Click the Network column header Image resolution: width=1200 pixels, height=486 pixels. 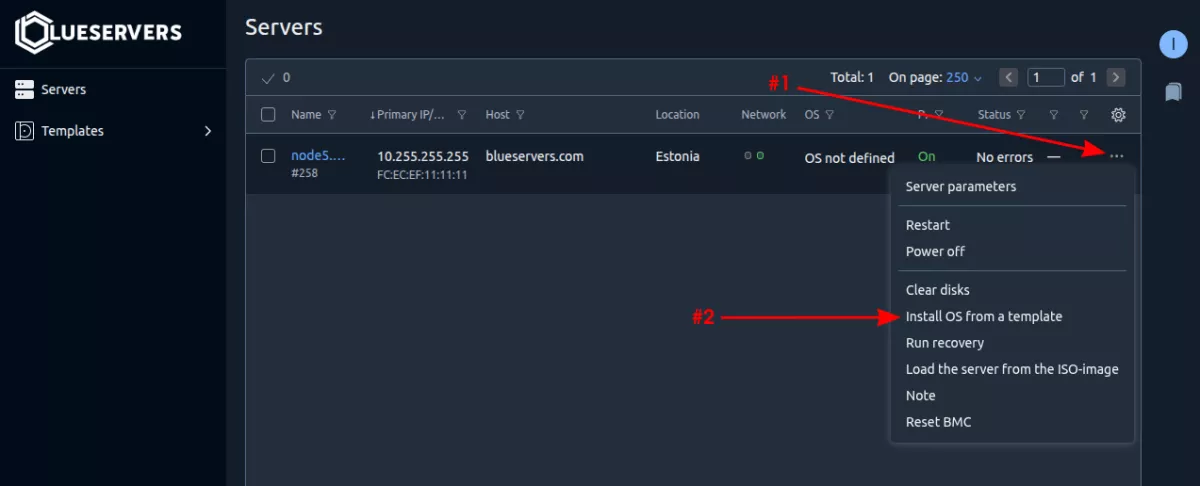tap(764, 115)
